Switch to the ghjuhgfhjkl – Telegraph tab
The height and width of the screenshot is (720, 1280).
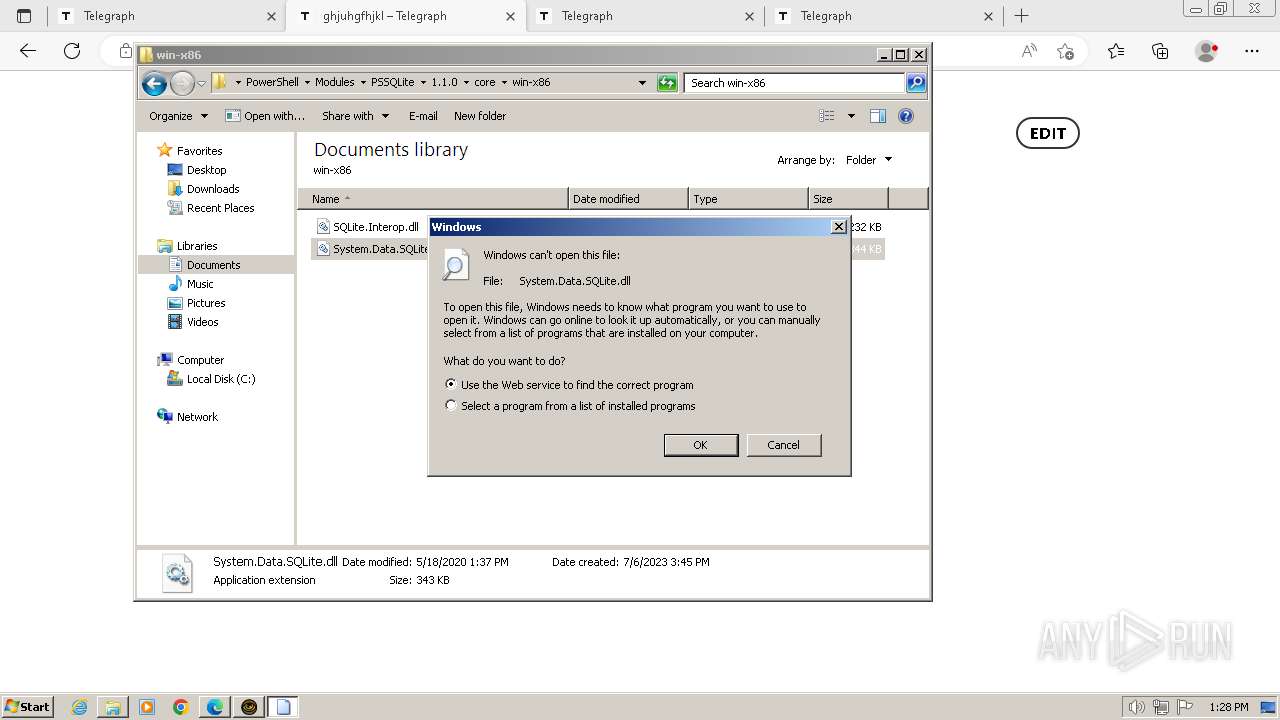click(405, 16)
